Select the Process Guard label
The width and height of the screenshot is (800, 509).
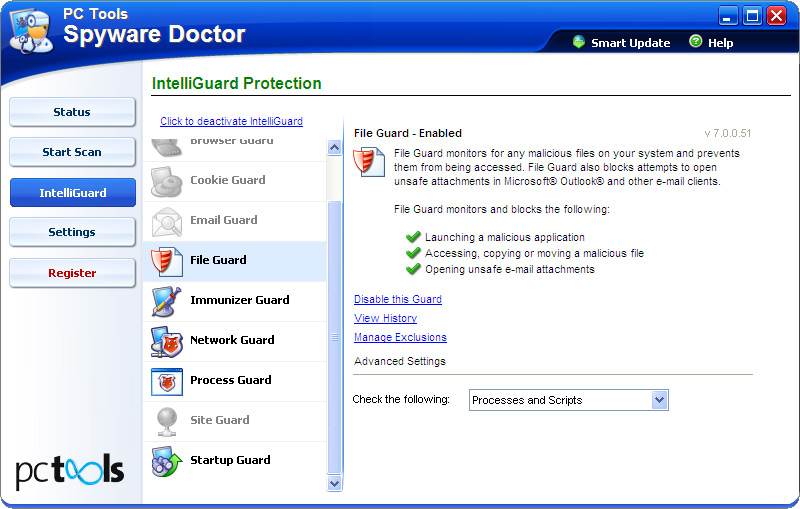pos(231,380)
